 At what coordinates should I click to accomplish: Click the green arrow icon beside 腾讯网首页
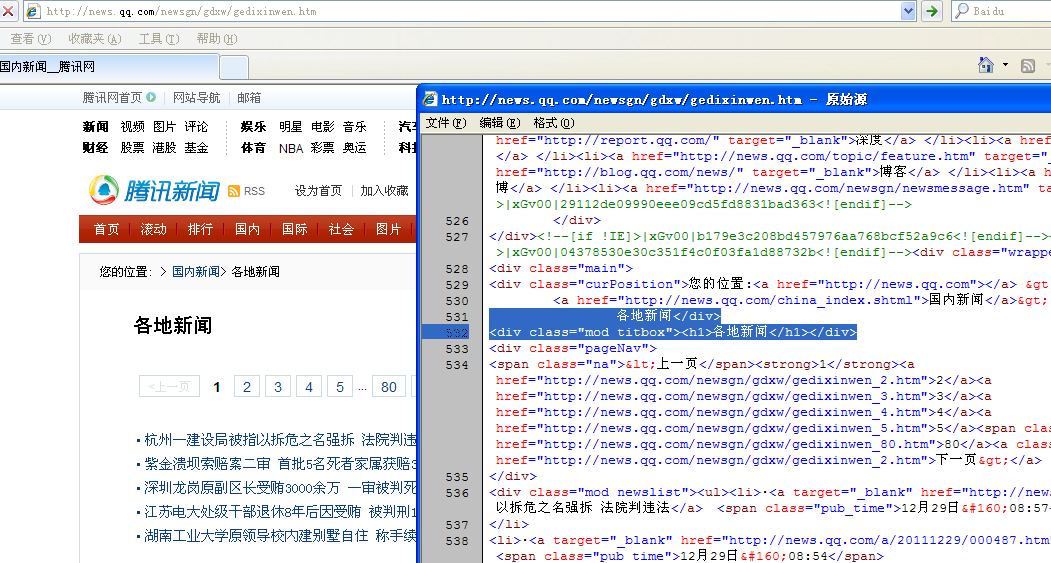151,97
